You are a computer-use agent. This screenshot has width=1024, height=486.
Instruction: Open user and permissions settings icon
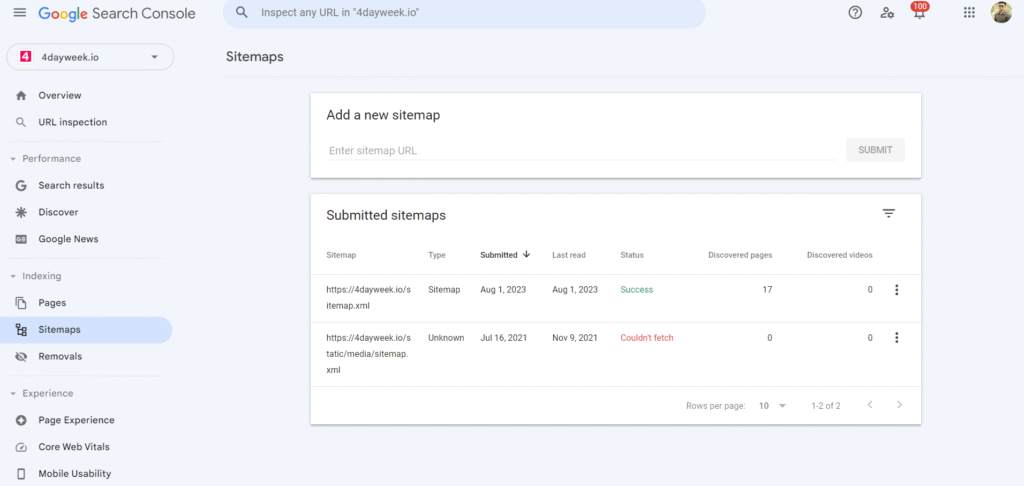pos(887,12)
